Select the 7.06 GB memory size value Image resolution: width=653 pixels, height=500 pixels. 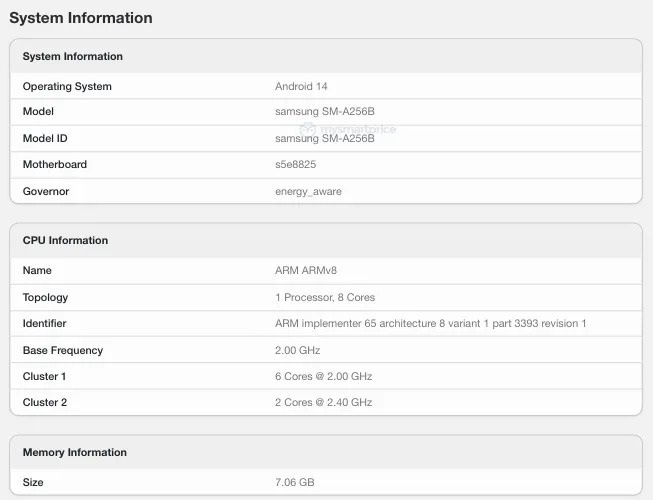click(x=295, y=482)
